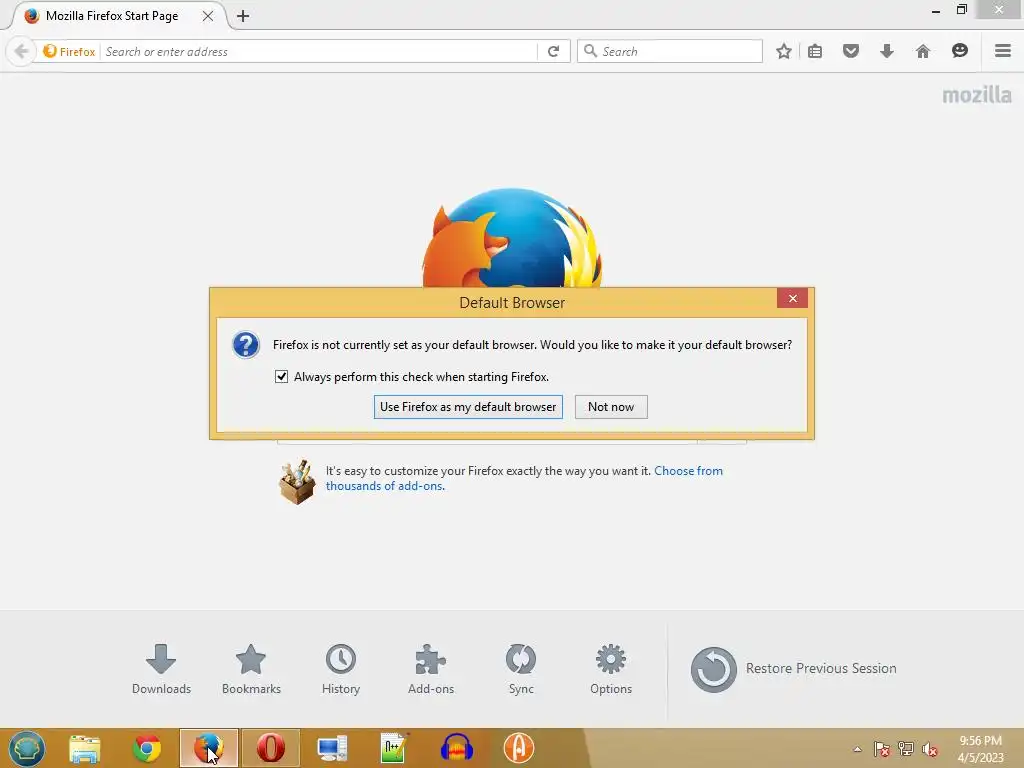Click the Not now button

611,407
